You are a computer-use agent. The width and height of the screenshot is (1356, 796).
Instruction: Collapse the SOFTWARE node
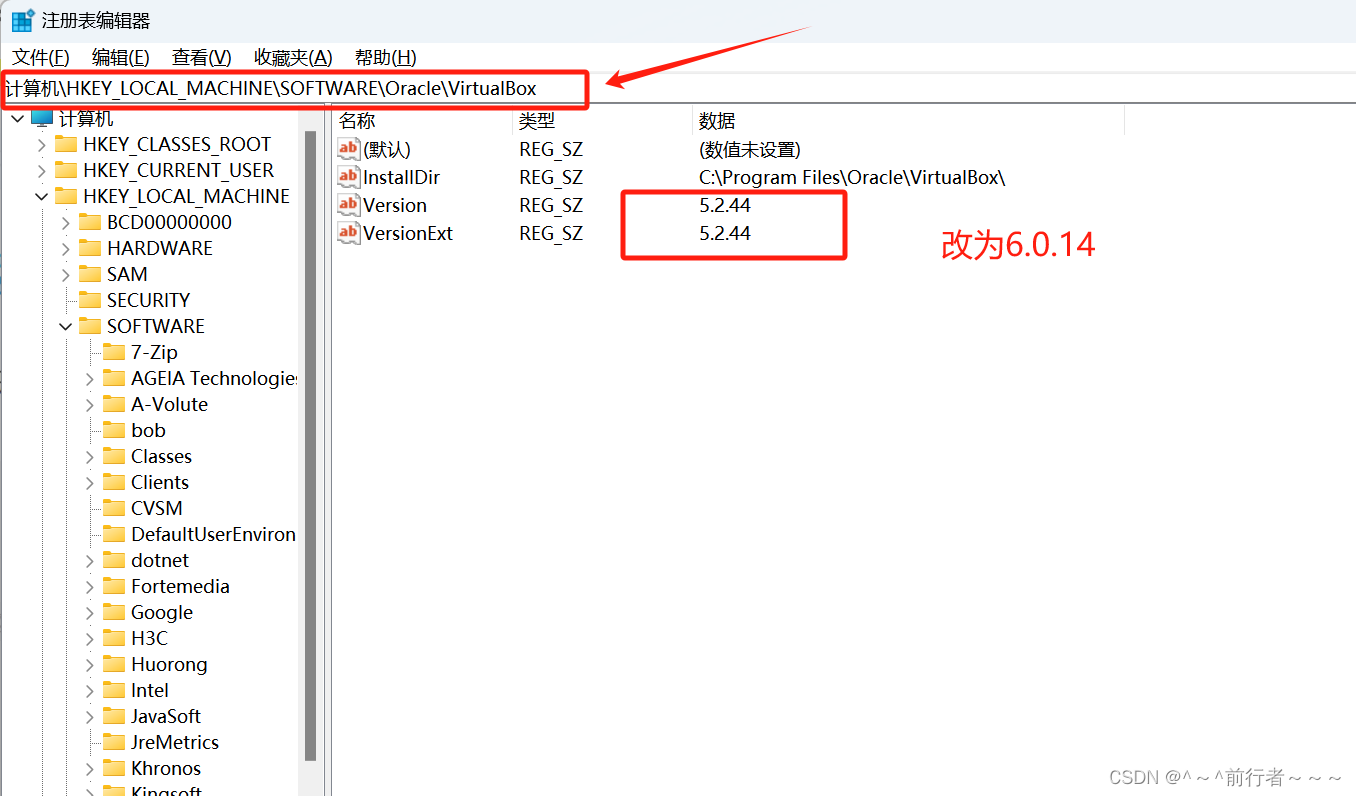click(x=65, y=326)
